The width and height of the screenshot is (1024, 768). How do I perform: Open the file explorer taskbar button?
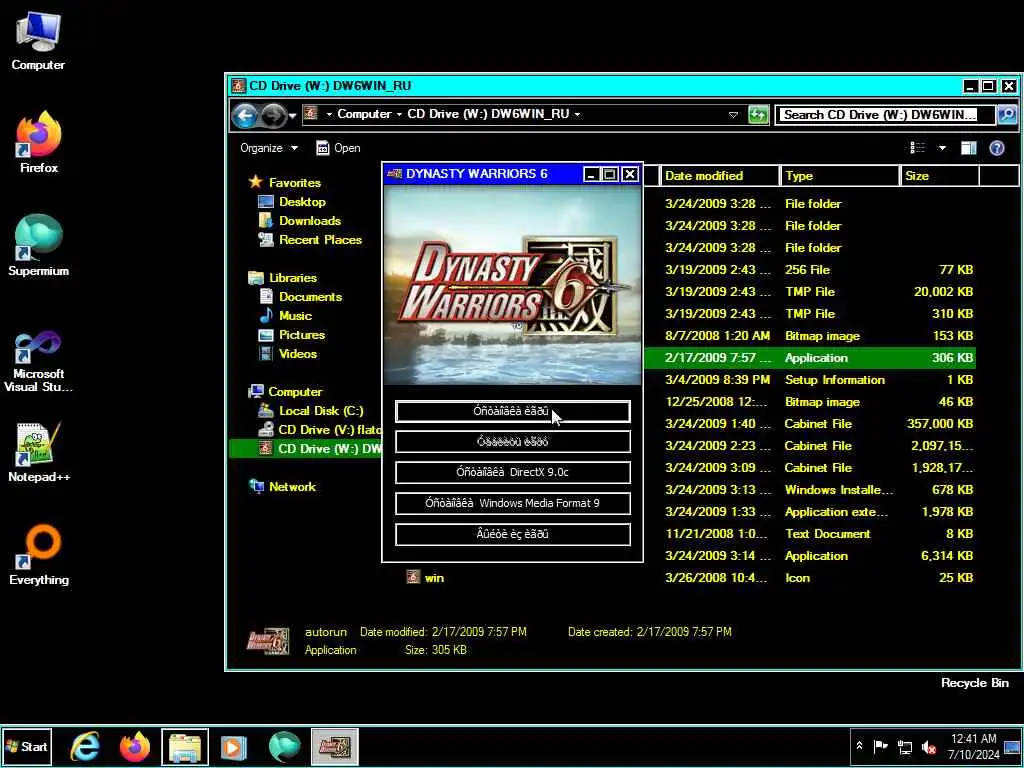[185, 746]
